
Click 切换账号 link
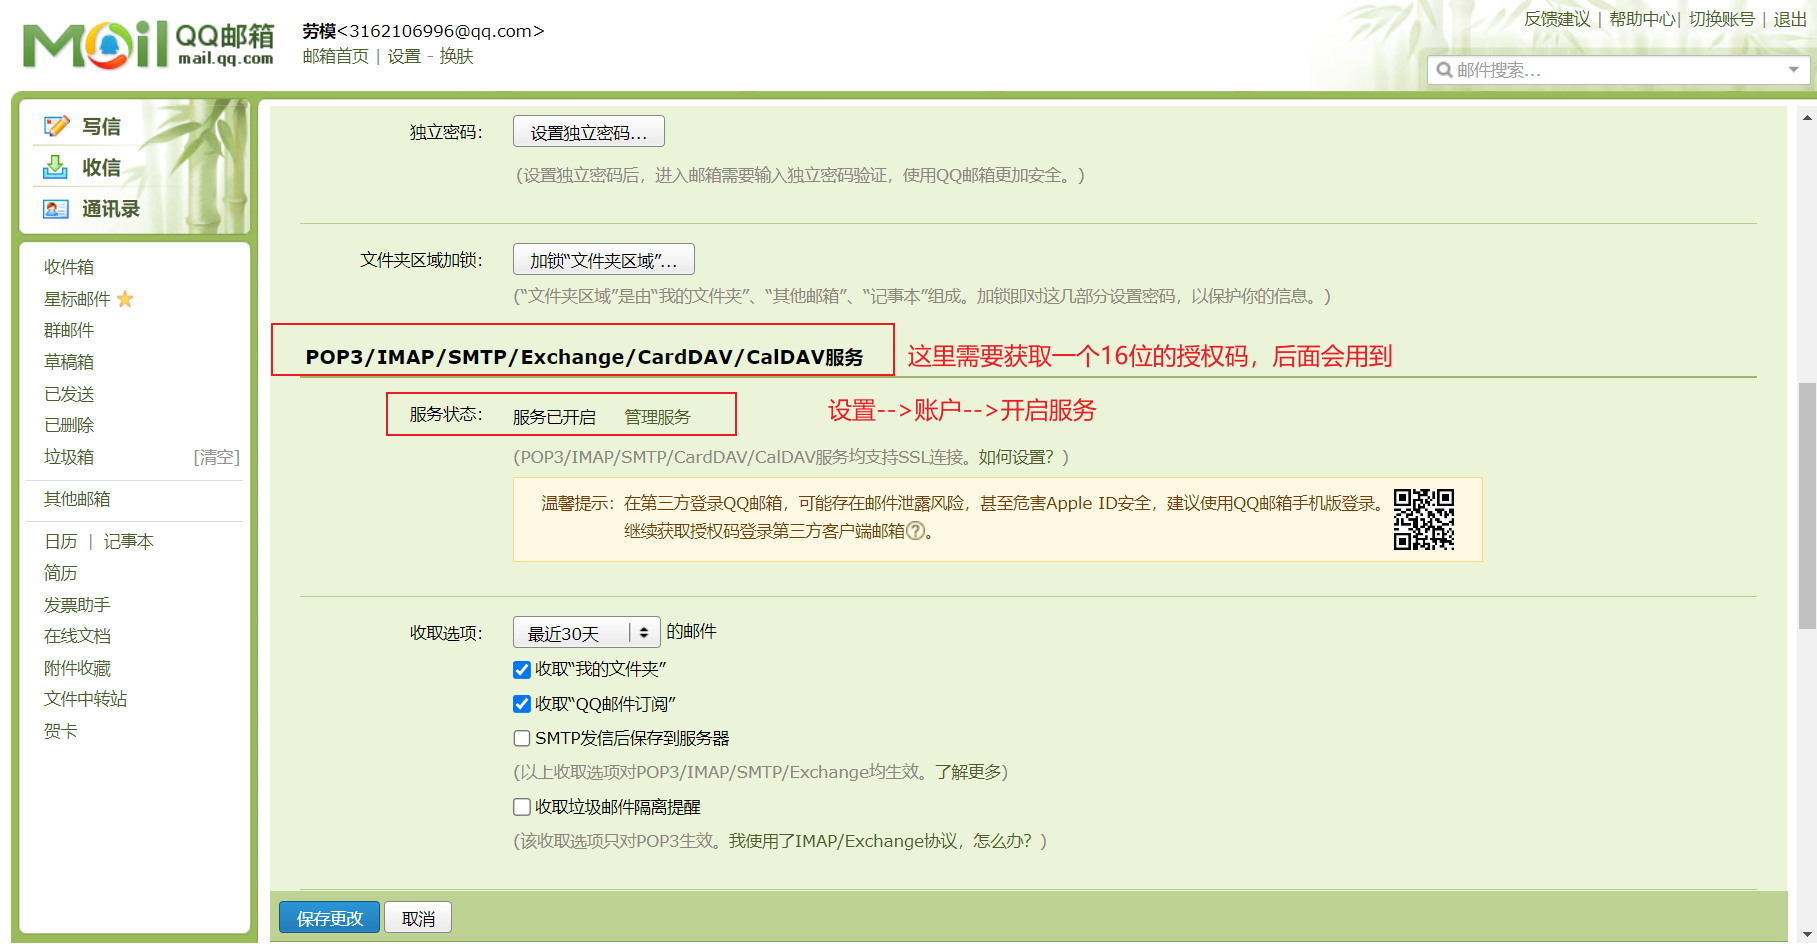tap(1722, 19)
